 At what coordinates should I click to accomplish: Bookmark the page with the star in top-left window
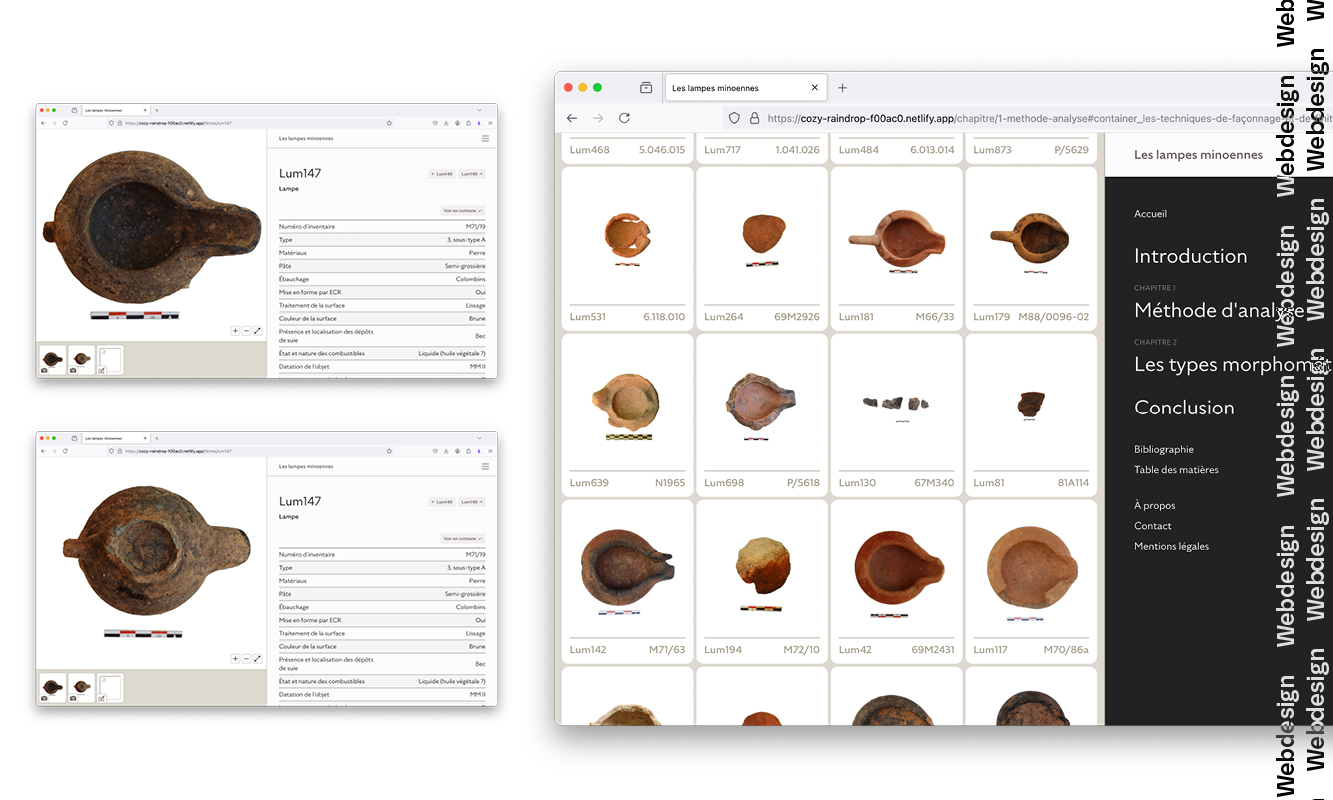point(389,123)
